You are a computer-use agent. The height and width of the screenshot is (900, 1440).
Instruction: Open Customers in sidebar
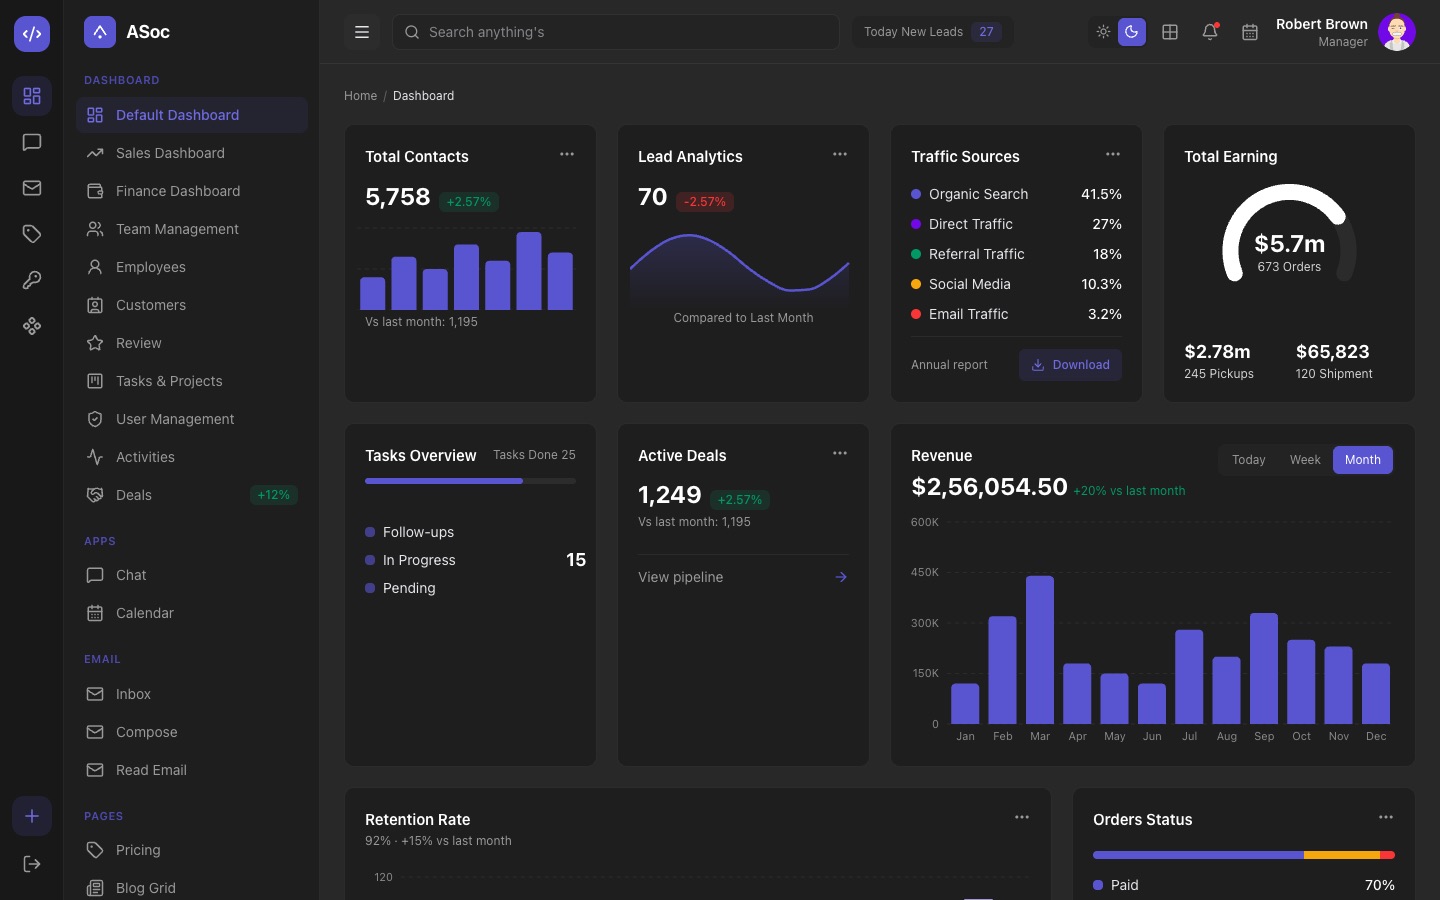pos(192,305)
